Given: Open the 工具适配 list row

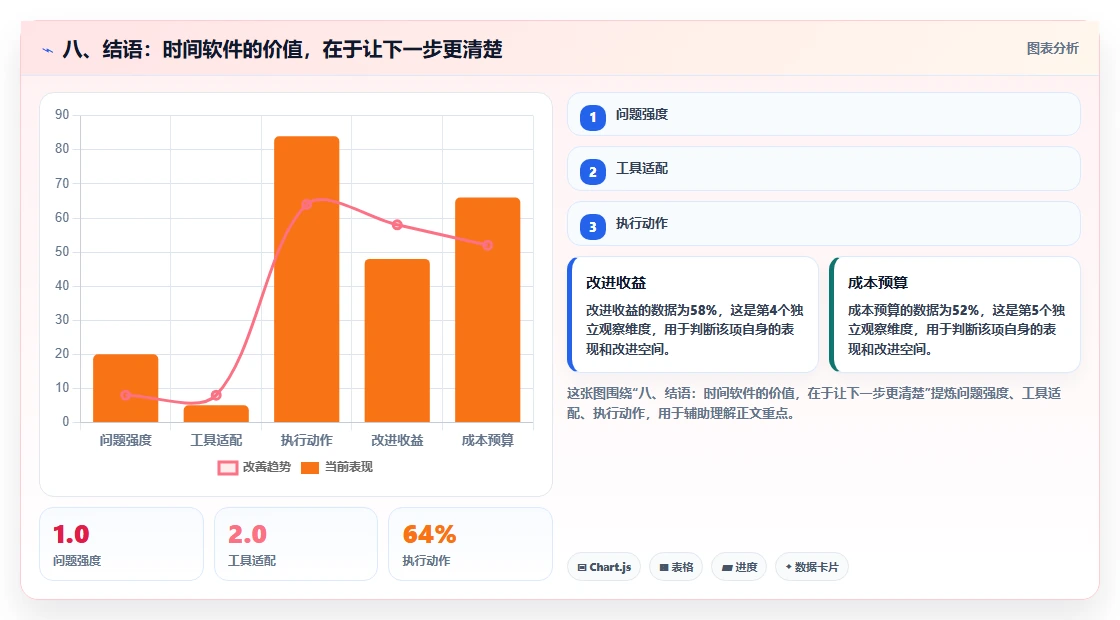Looking at the screenshot, I should pos(824,169).
